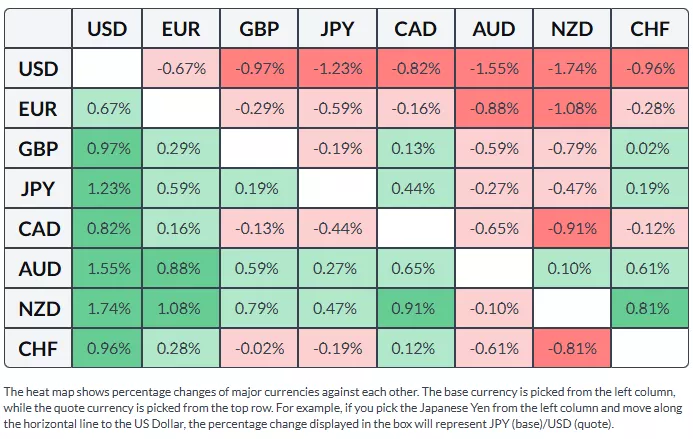The image size is (693, 439).
Task: Click the 0.10% cell for AUD/NZD
Action: coord(571,269)
